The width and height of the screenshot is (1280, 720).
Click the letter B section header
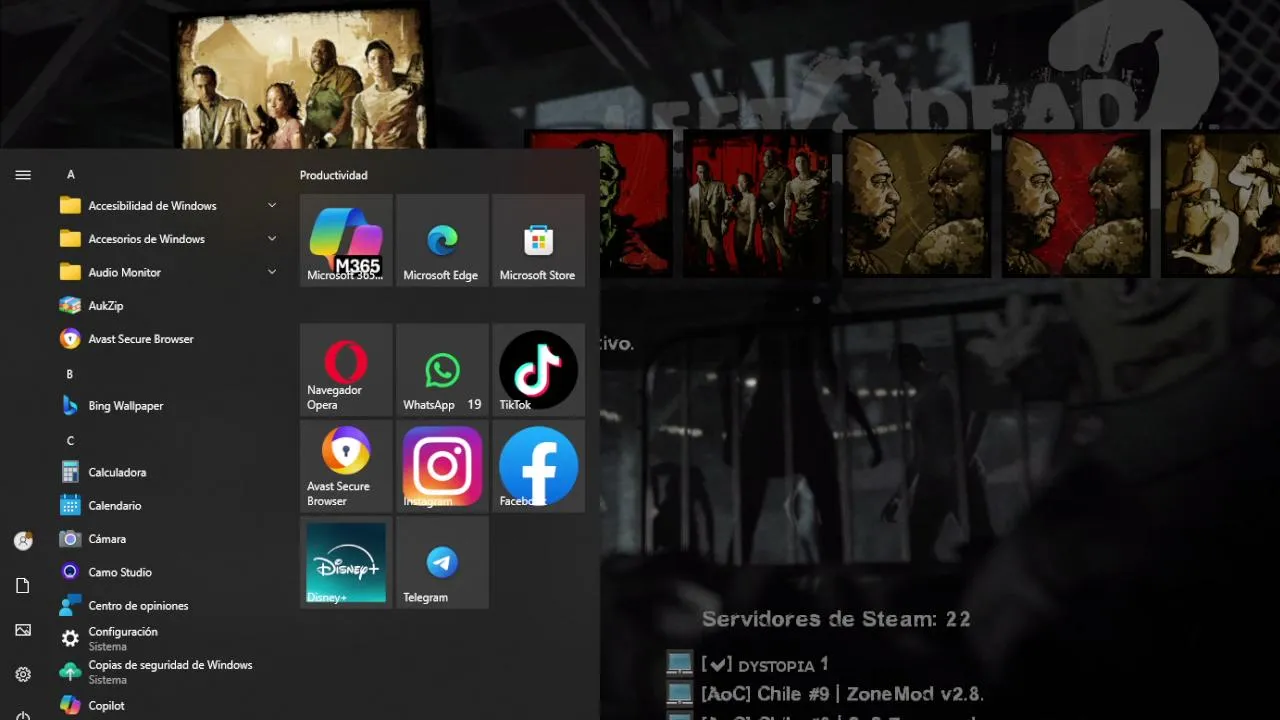tap(70, 374)
